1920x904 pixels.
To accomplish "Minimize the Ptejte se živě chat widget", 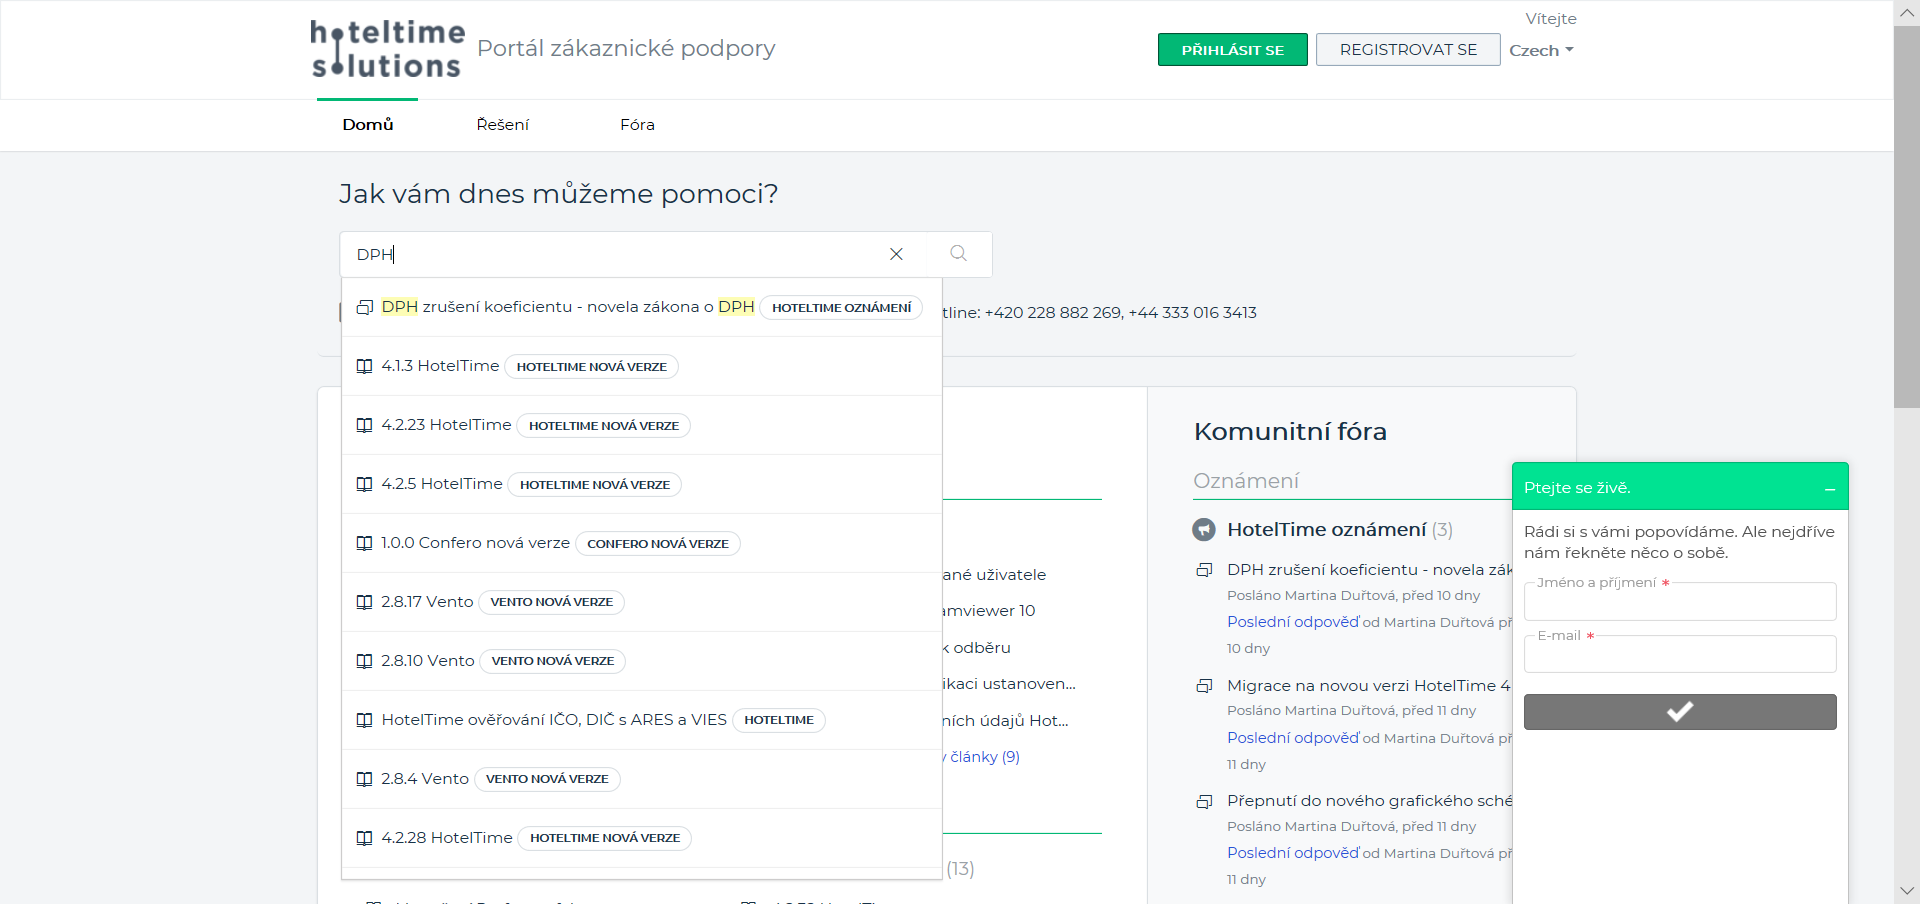I will (1830, 489).
